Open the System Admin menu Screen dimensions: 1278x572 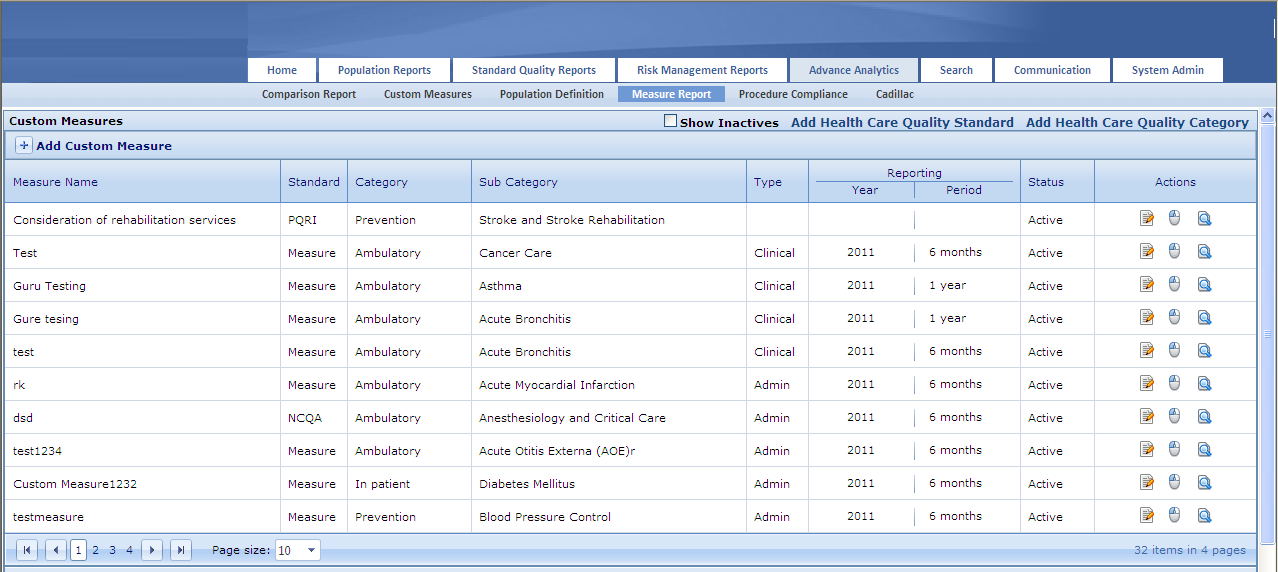tap(1167, 70)
